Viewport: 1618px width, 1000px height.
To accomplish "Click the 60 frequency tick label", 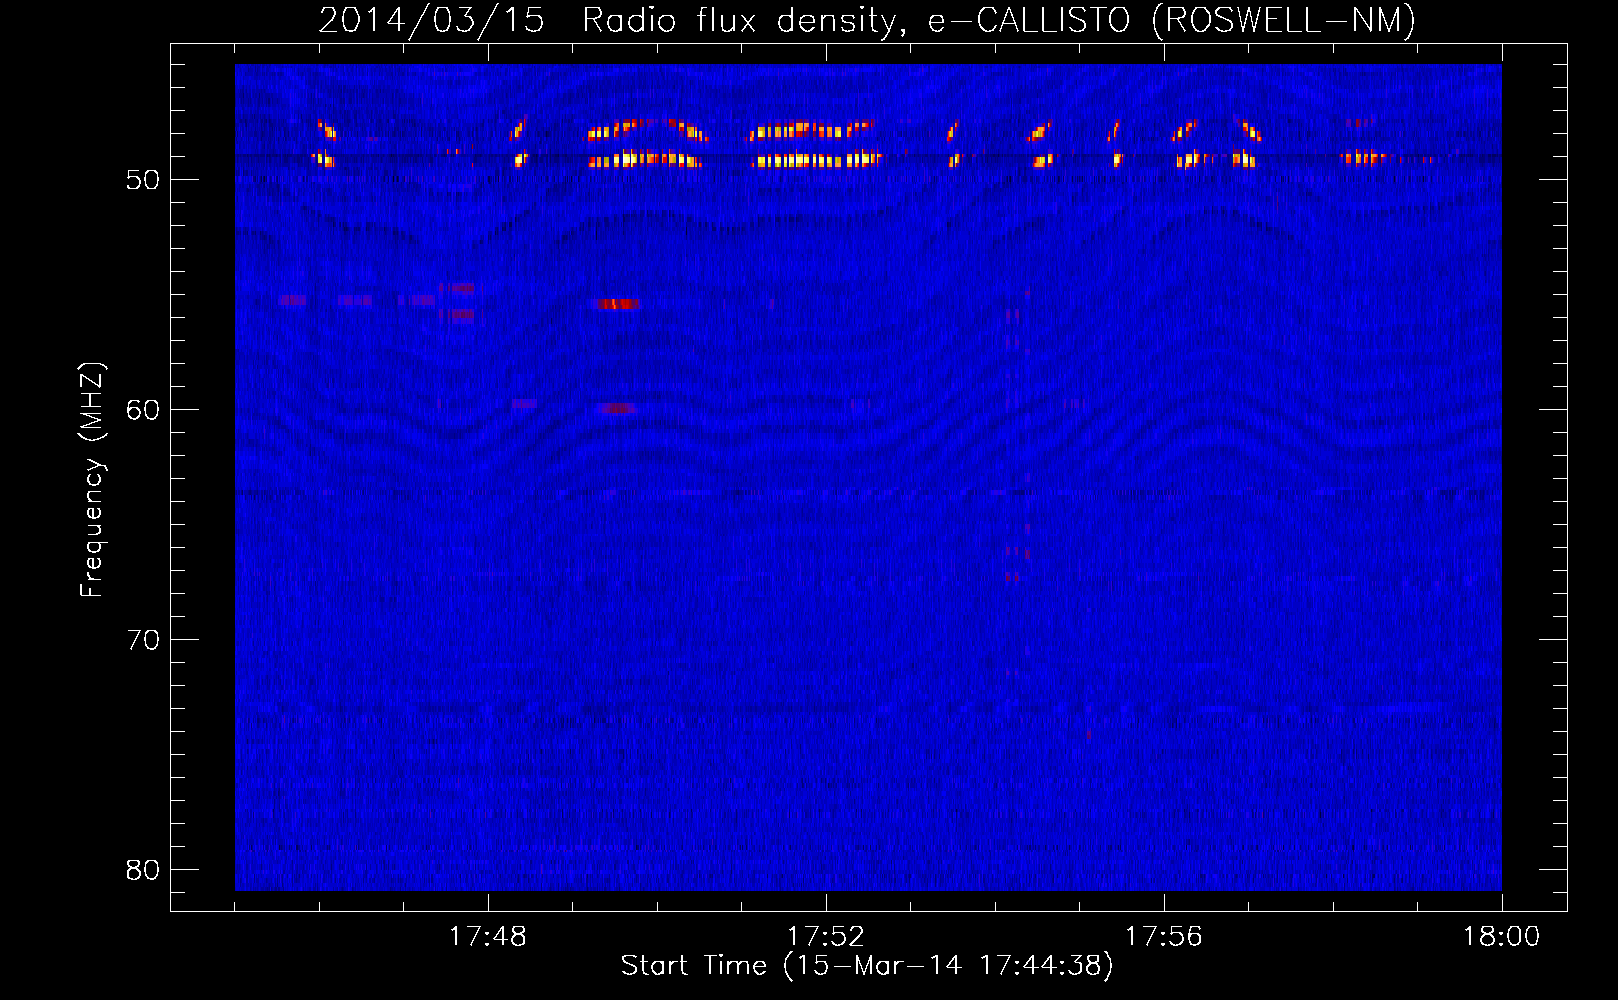I will tap(143, 410).
